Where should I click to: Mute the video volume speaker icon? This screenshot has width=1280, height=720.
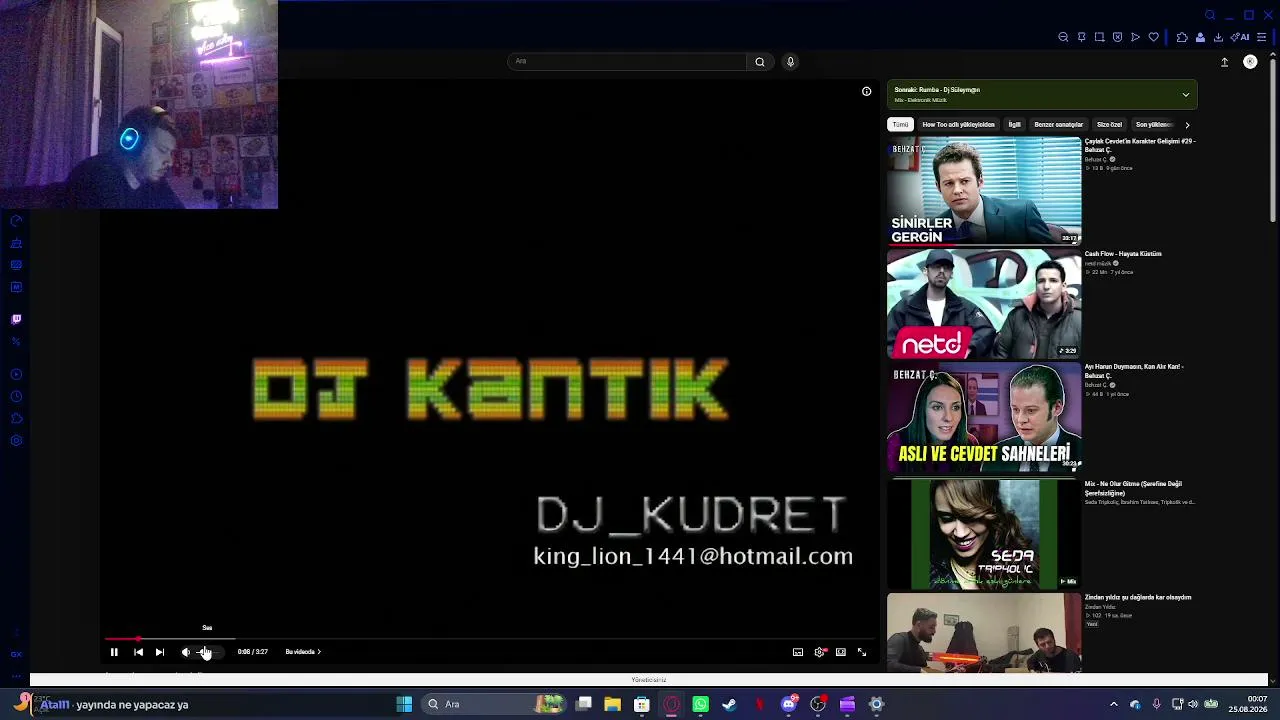[x=185, y=652]
